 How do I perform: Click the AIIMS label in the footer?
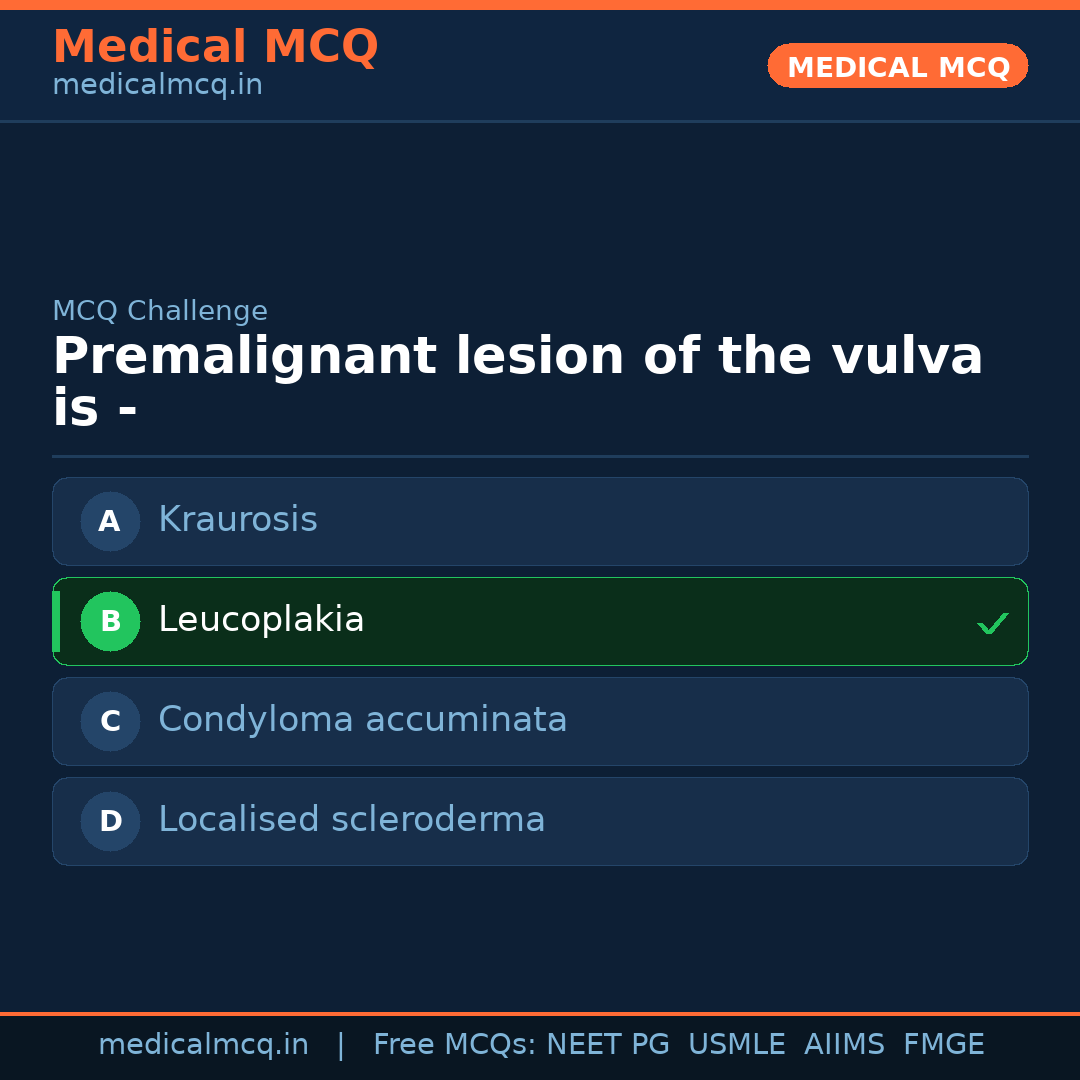tap(845, 1044)
